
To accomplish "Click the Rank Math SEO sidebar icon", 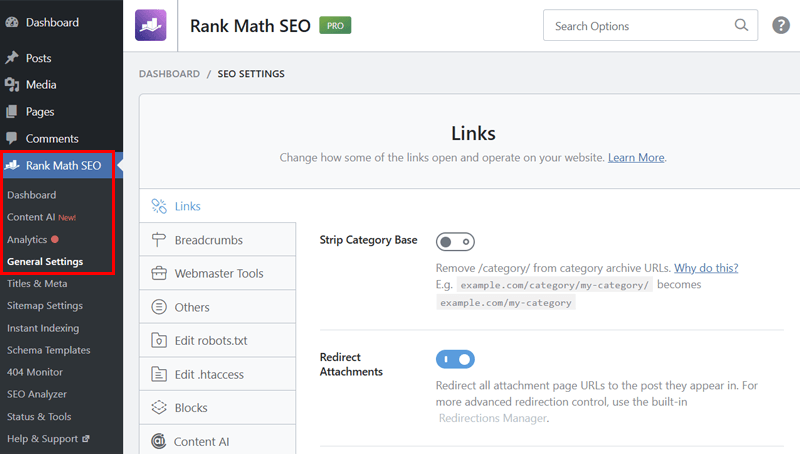I will [12, 165].
